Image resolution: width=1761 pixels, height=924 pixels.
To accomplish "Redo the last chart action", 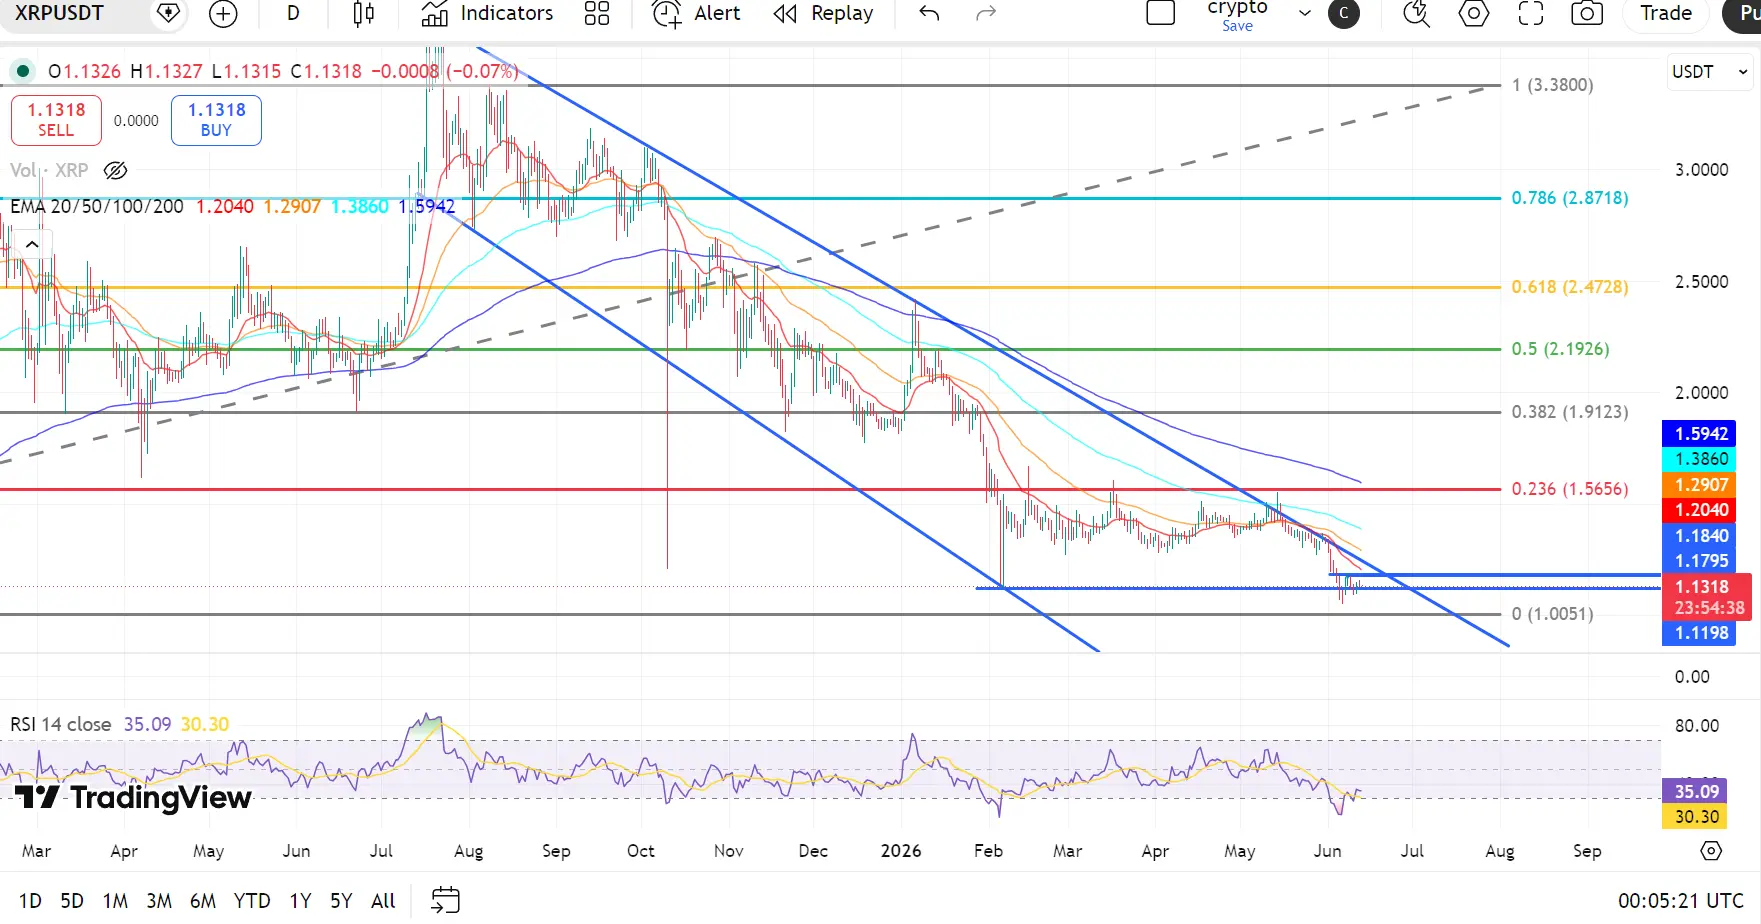I will point(986,13).
